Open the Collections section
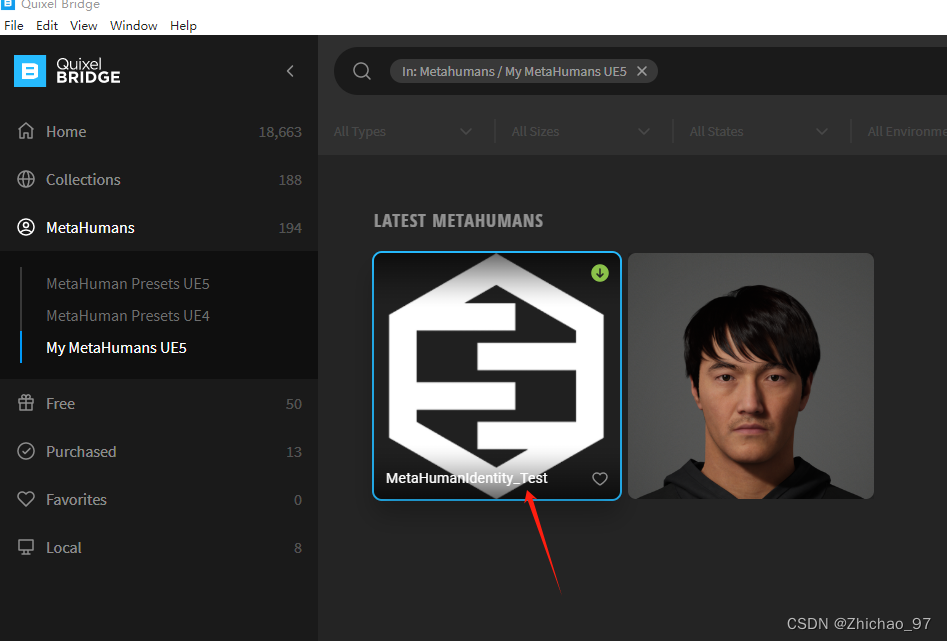 pos(159,179)
